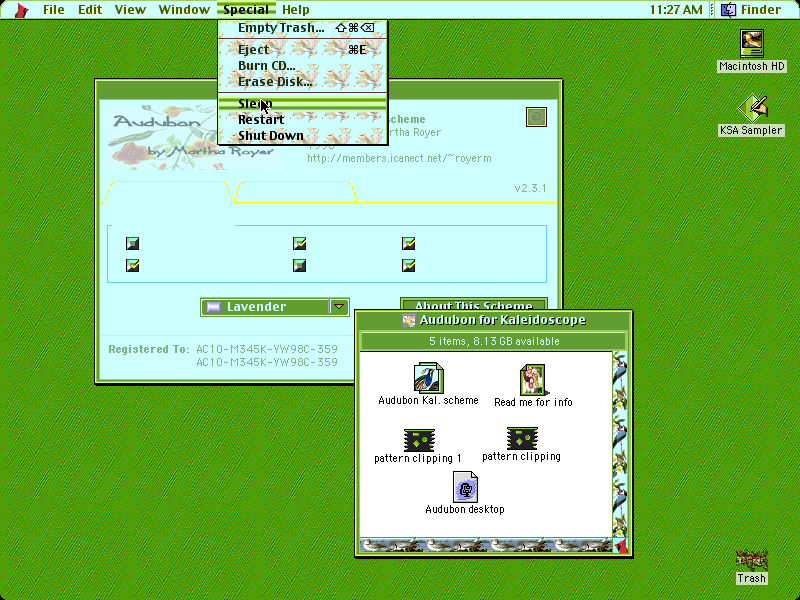Click the About This Scheme button

click(474, 305)
